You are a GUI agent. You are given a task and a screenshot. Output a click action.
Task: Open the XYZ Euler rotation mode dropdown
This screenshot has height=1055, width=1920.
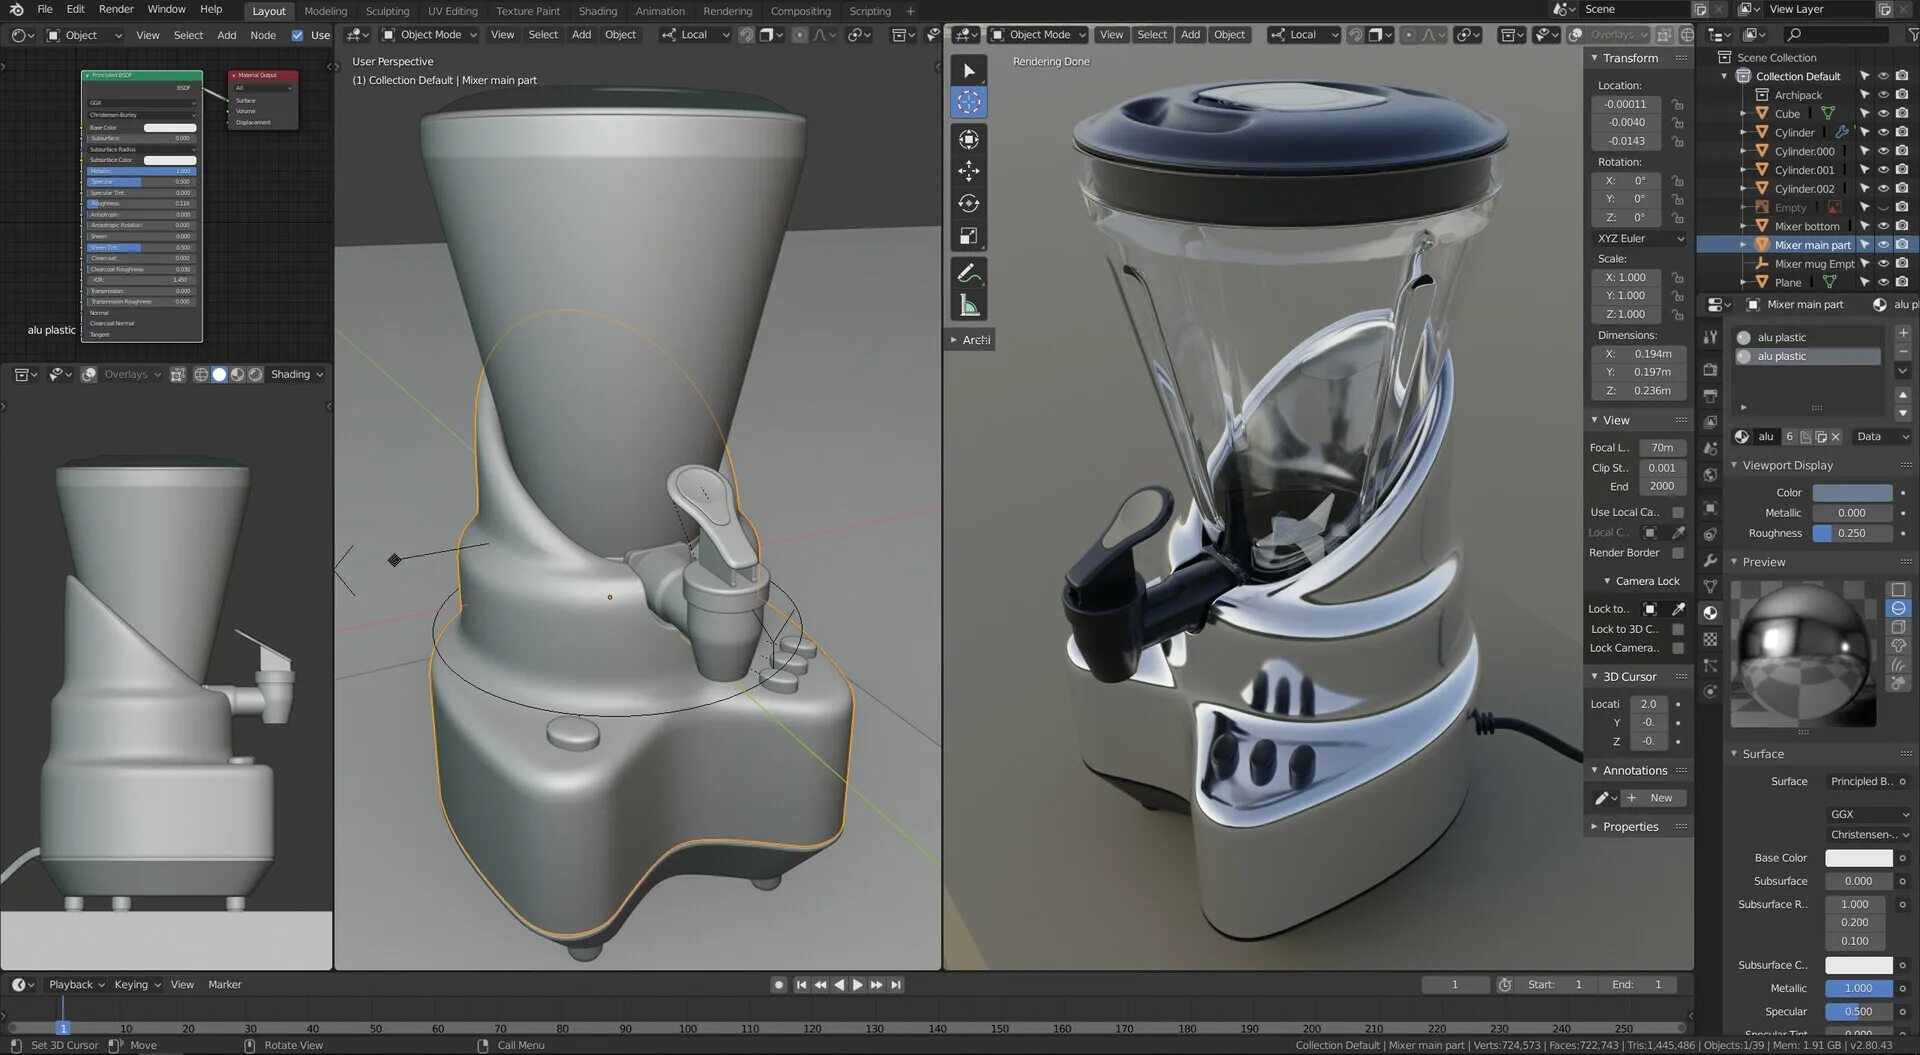click(x=1639, y=239)
